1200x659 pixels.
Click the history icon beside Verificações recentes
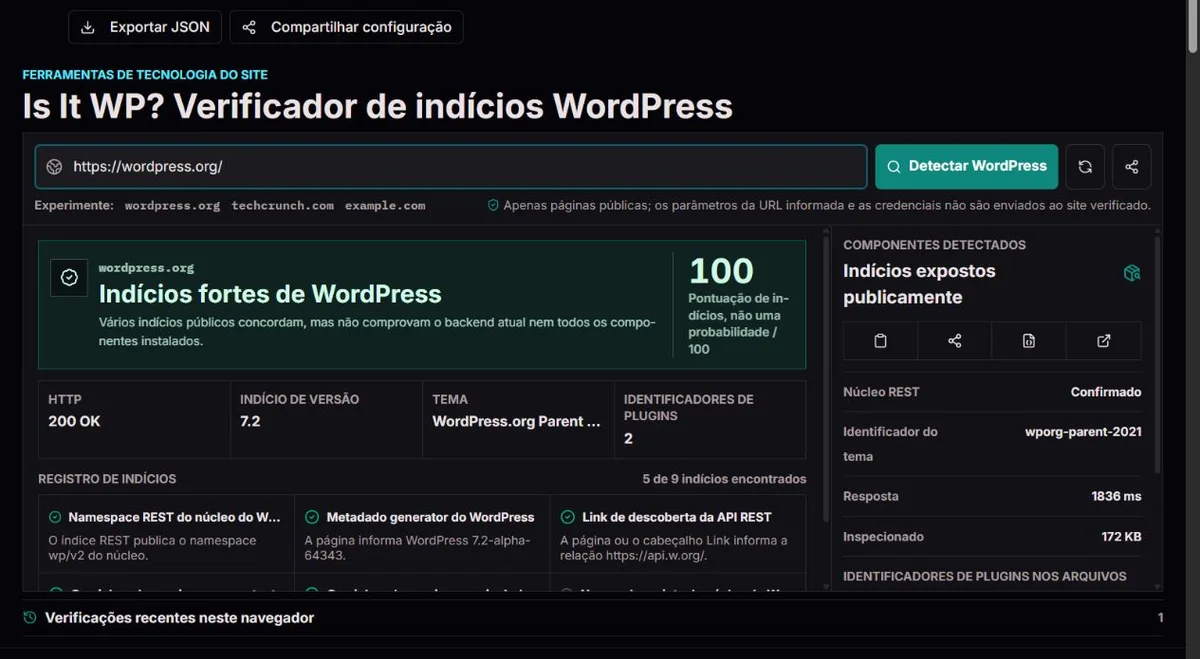point(30,618)
